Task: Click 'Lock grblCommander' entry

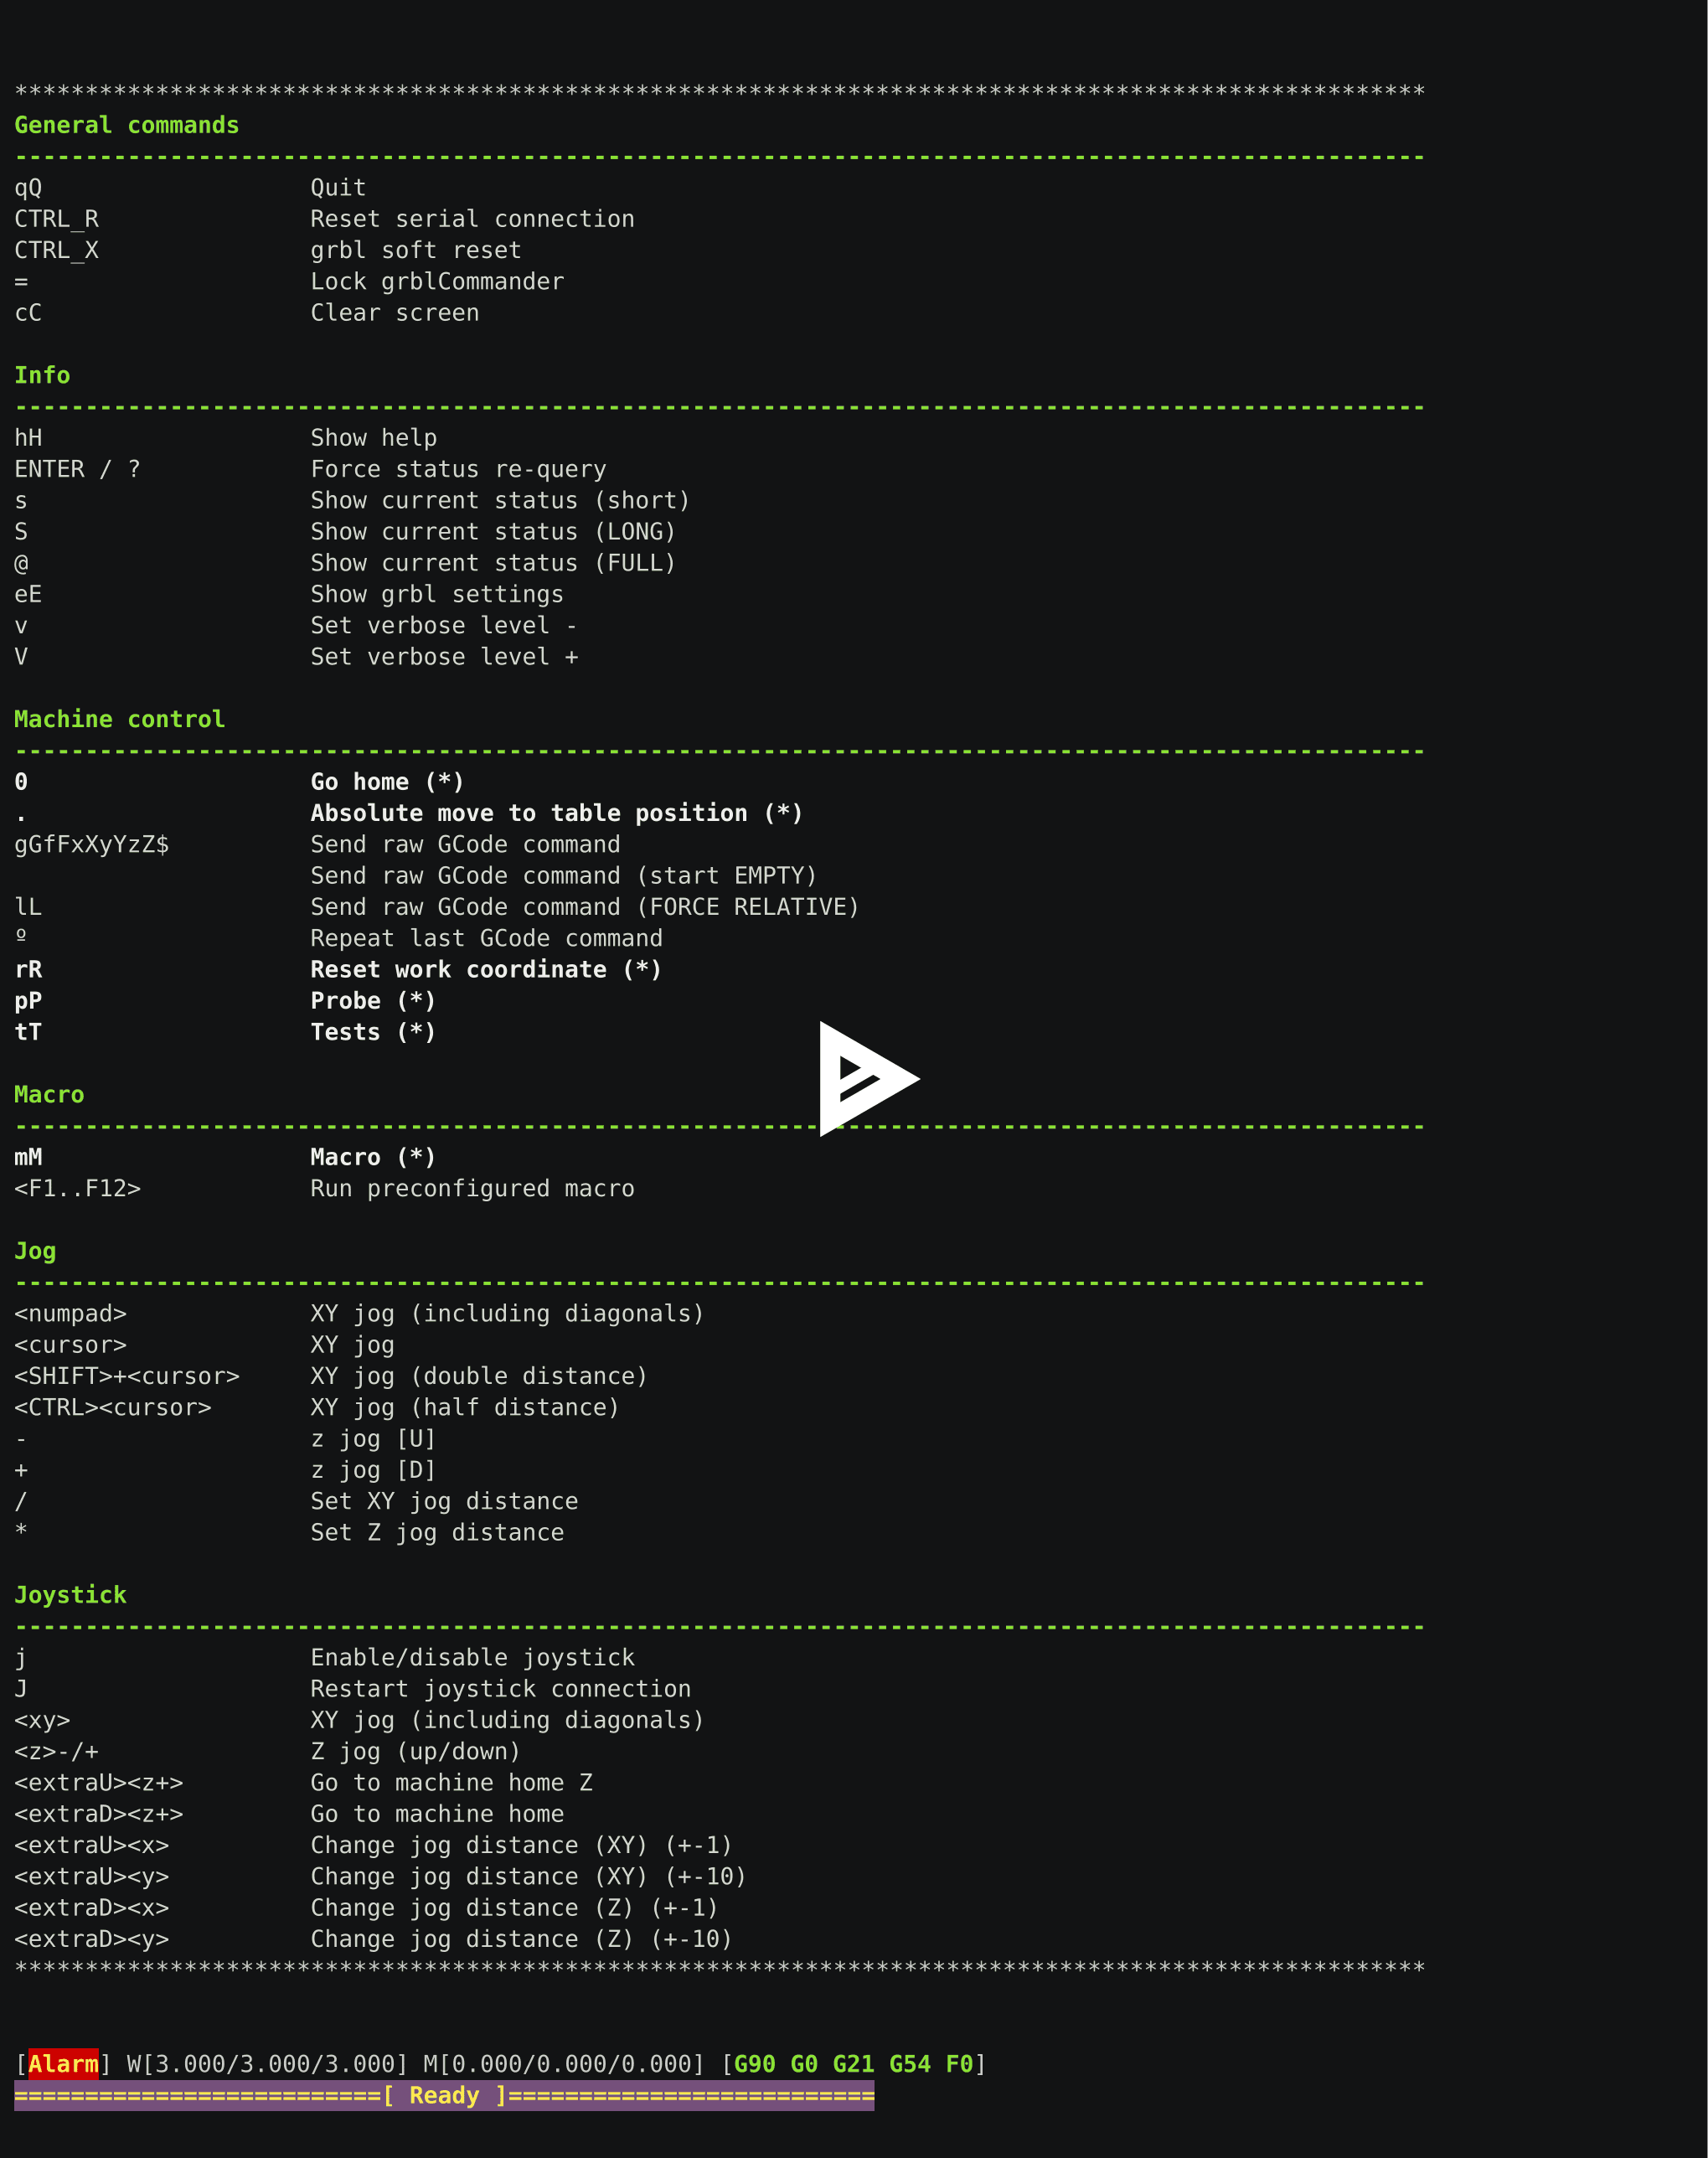Action: tap(437, 281)
